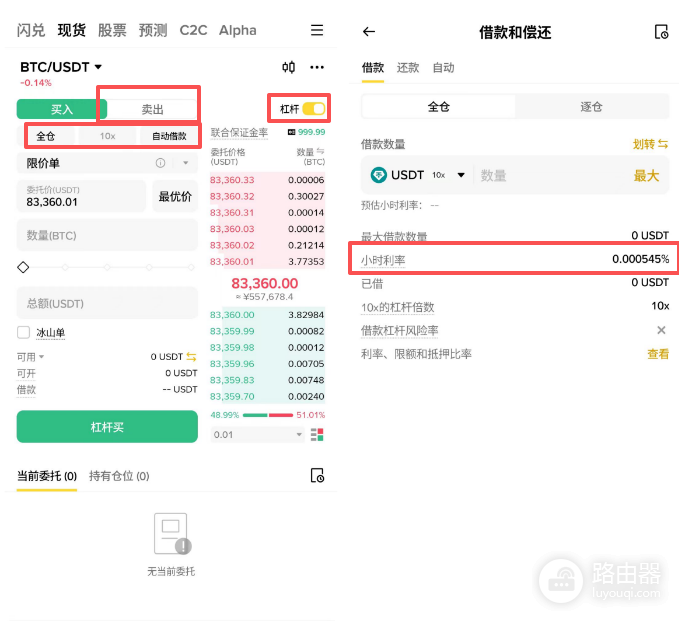
Task: Open the hamburger menu icon
Action: tap(317, 30)
